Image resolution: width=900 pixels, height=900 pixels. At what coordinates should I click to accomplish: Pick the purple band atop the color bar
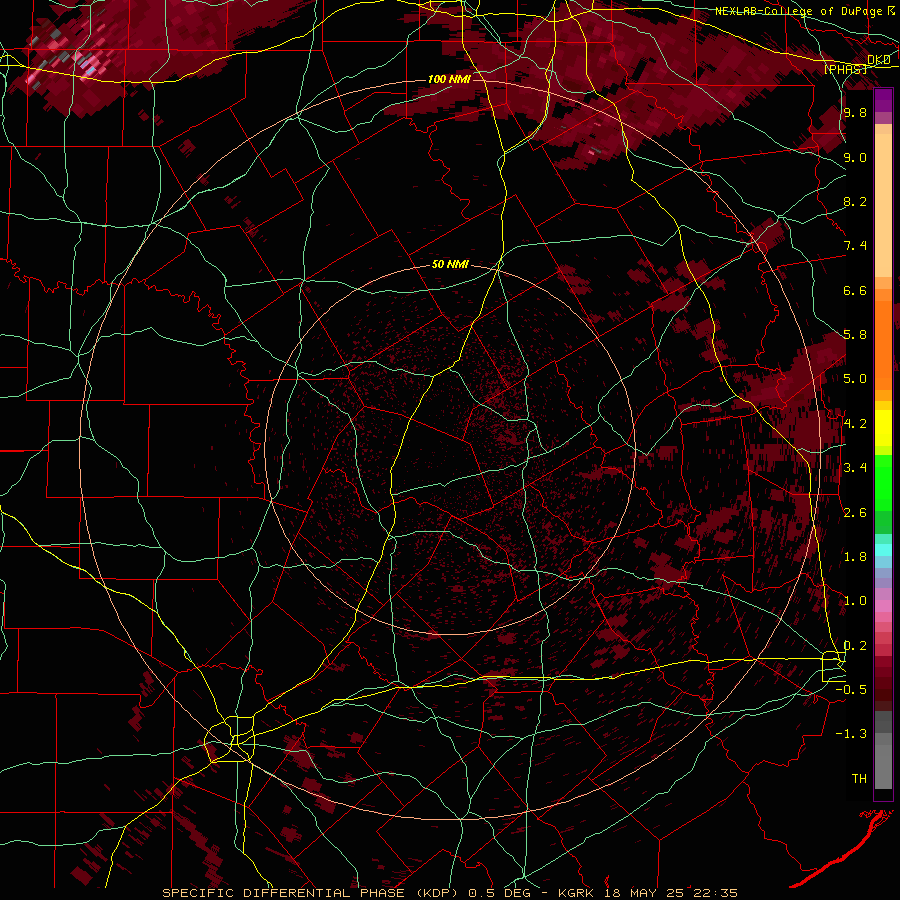[883, 99]
